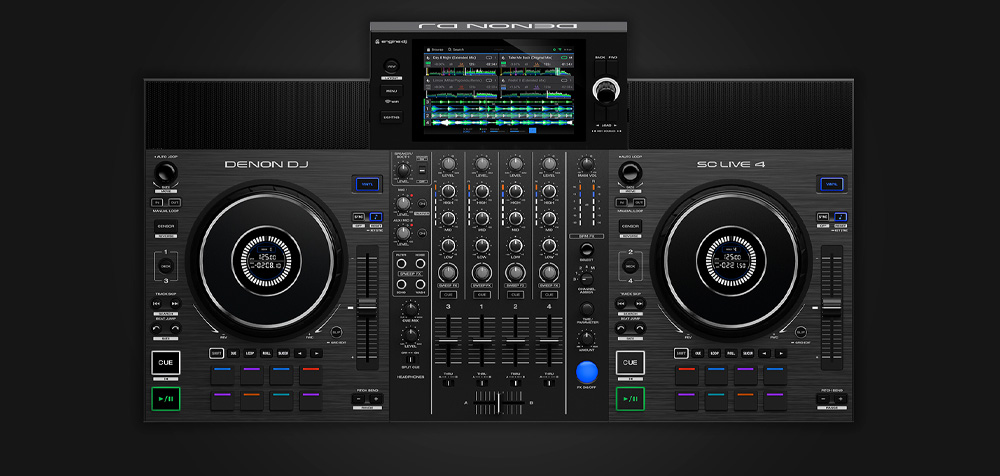This screenshot has height=476, width=1000.
Task: Click the BPM FX SELECT knob
Action: tap(587, 249)
